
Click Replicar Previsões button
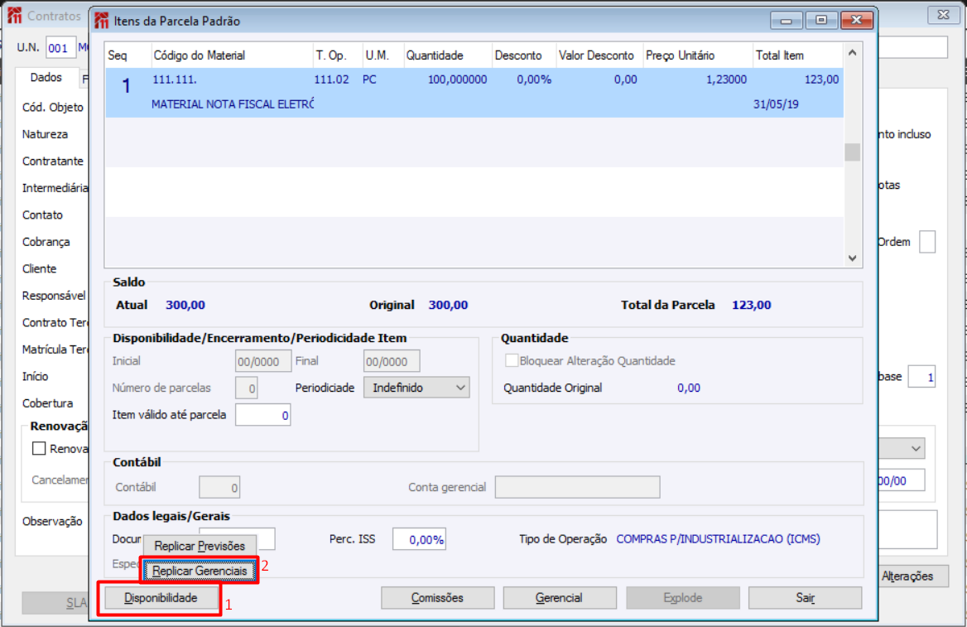pos(199,546)
